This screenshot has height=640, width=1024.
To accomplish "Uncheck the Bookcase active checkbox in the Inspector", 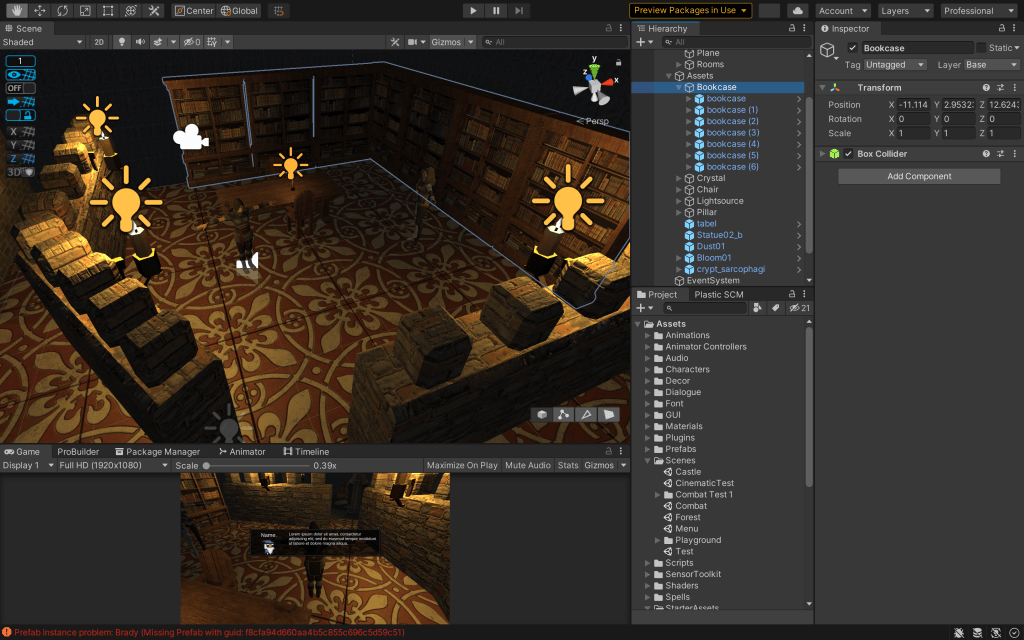I will pyautogui.click(x=852, y=48).
